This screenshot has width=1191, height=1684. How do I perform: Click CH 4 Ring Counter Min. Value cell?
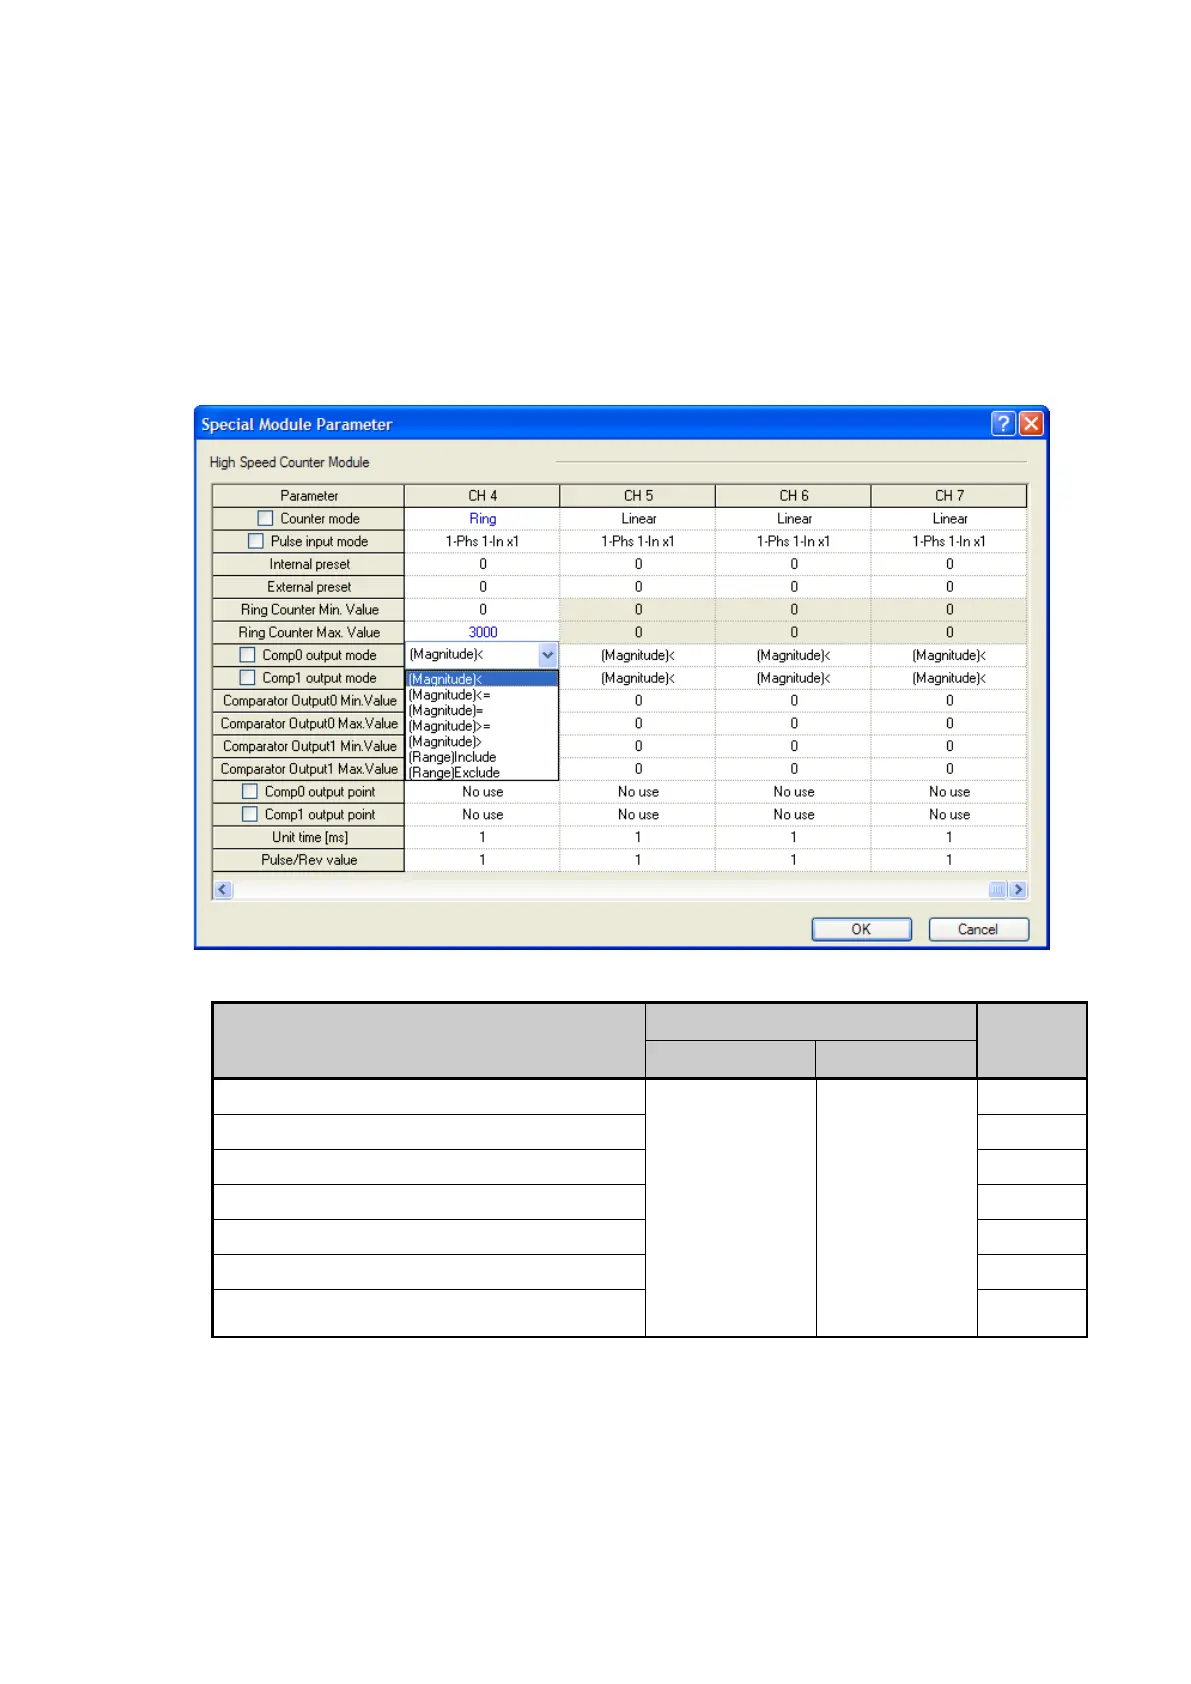pos(482,609)
